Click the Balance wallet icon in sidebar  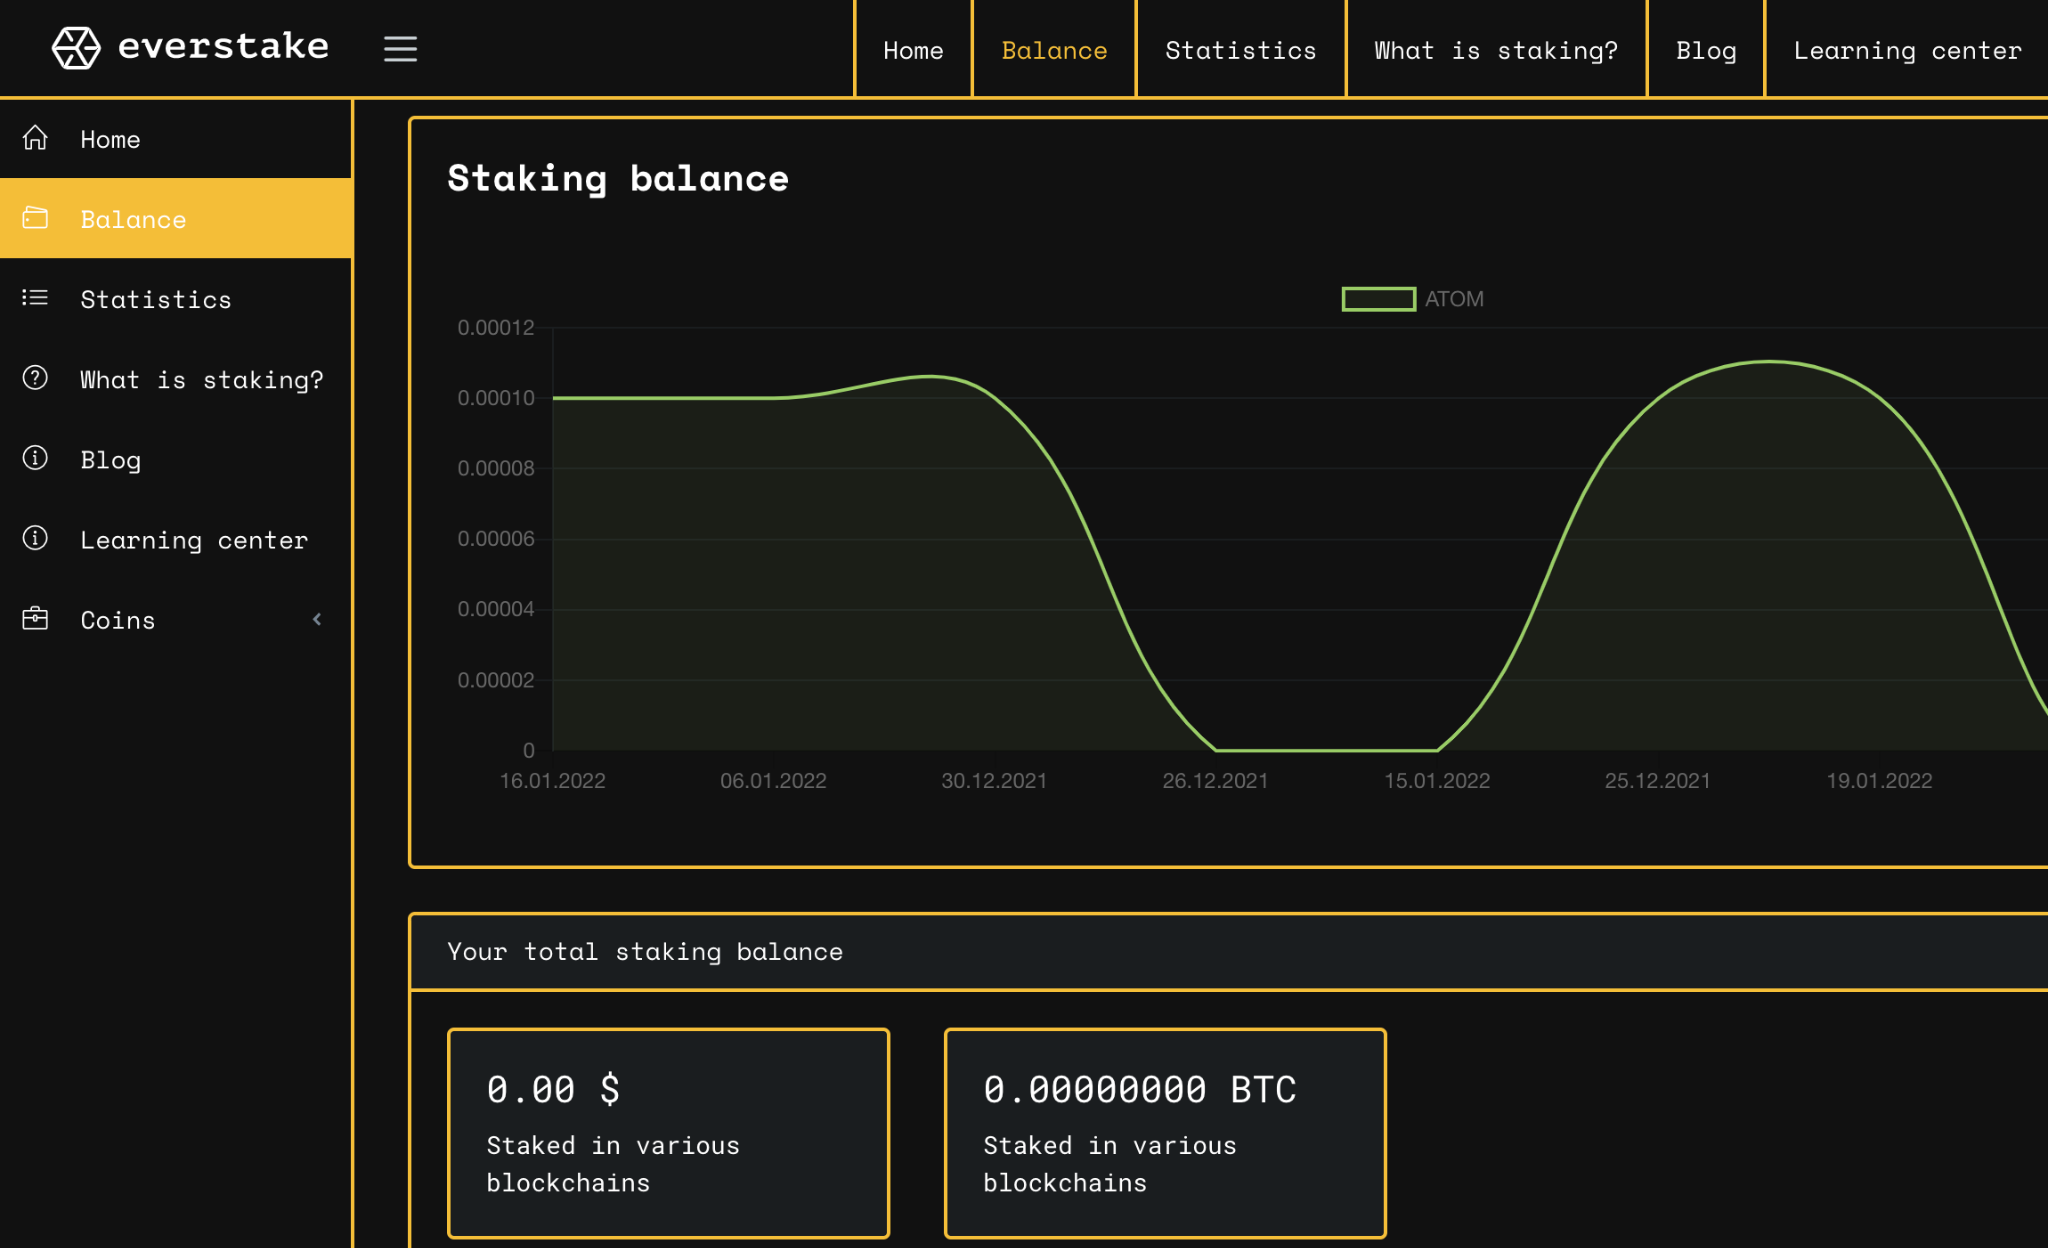pos(36,218)
